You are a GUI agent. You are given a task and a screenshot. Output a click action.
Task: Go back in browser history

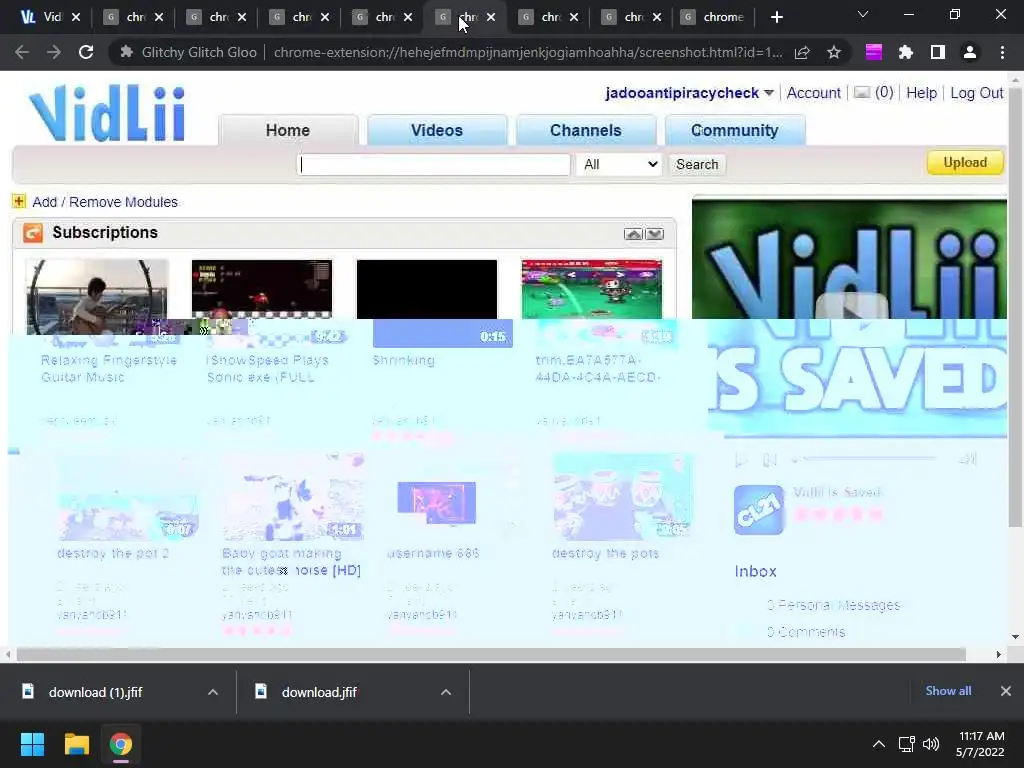[x=22, y=52]
